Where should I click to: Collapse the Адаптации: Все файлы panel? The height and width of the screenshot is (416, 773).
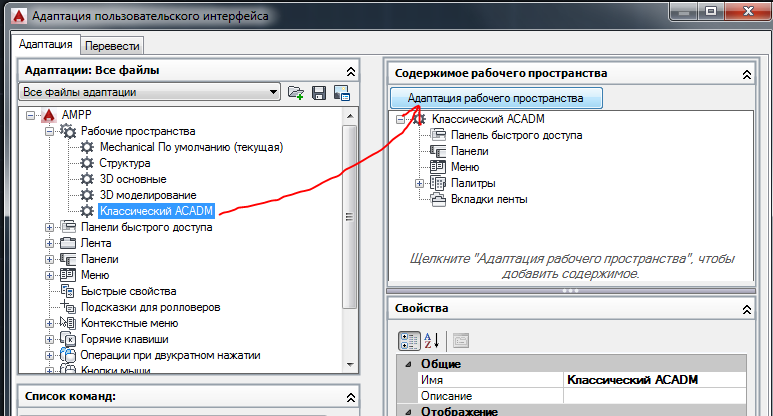click(x=351, y=71)
